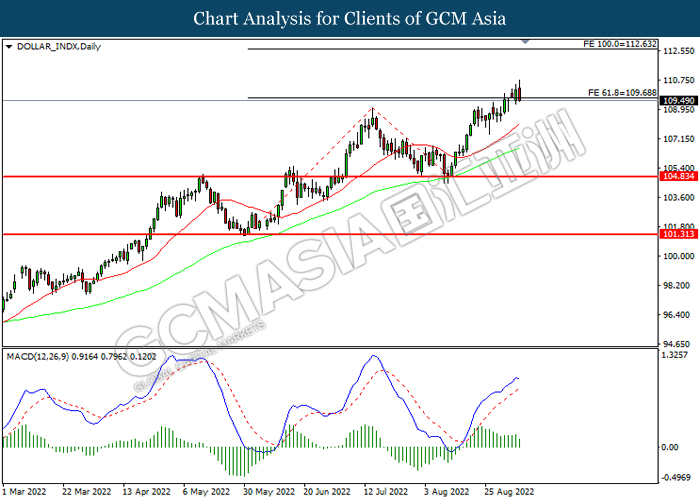Screen dimensions: 700x500
Task: Click the current price tag 109.490
Action: (679, 101)
